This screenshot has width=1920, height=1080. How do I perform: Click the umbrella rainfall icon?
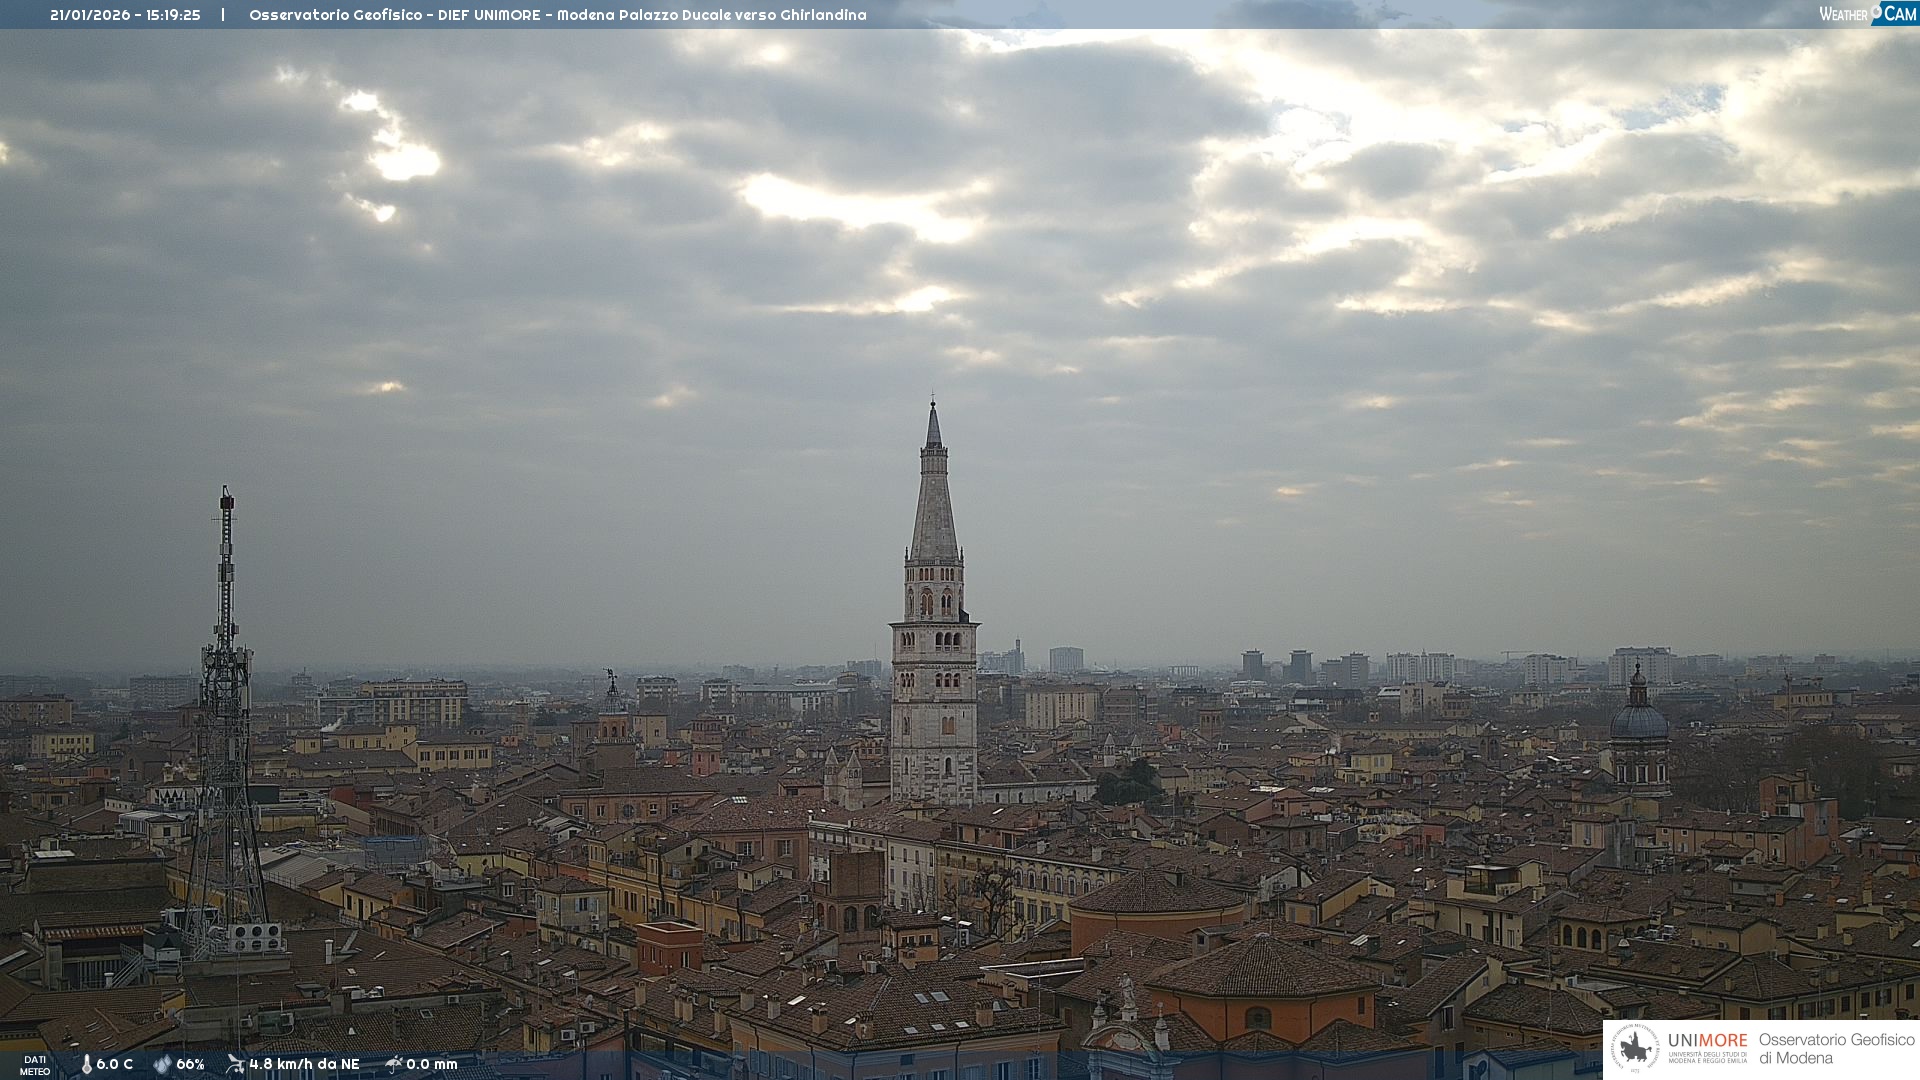pyautogui.click(x=394, y=1064)
